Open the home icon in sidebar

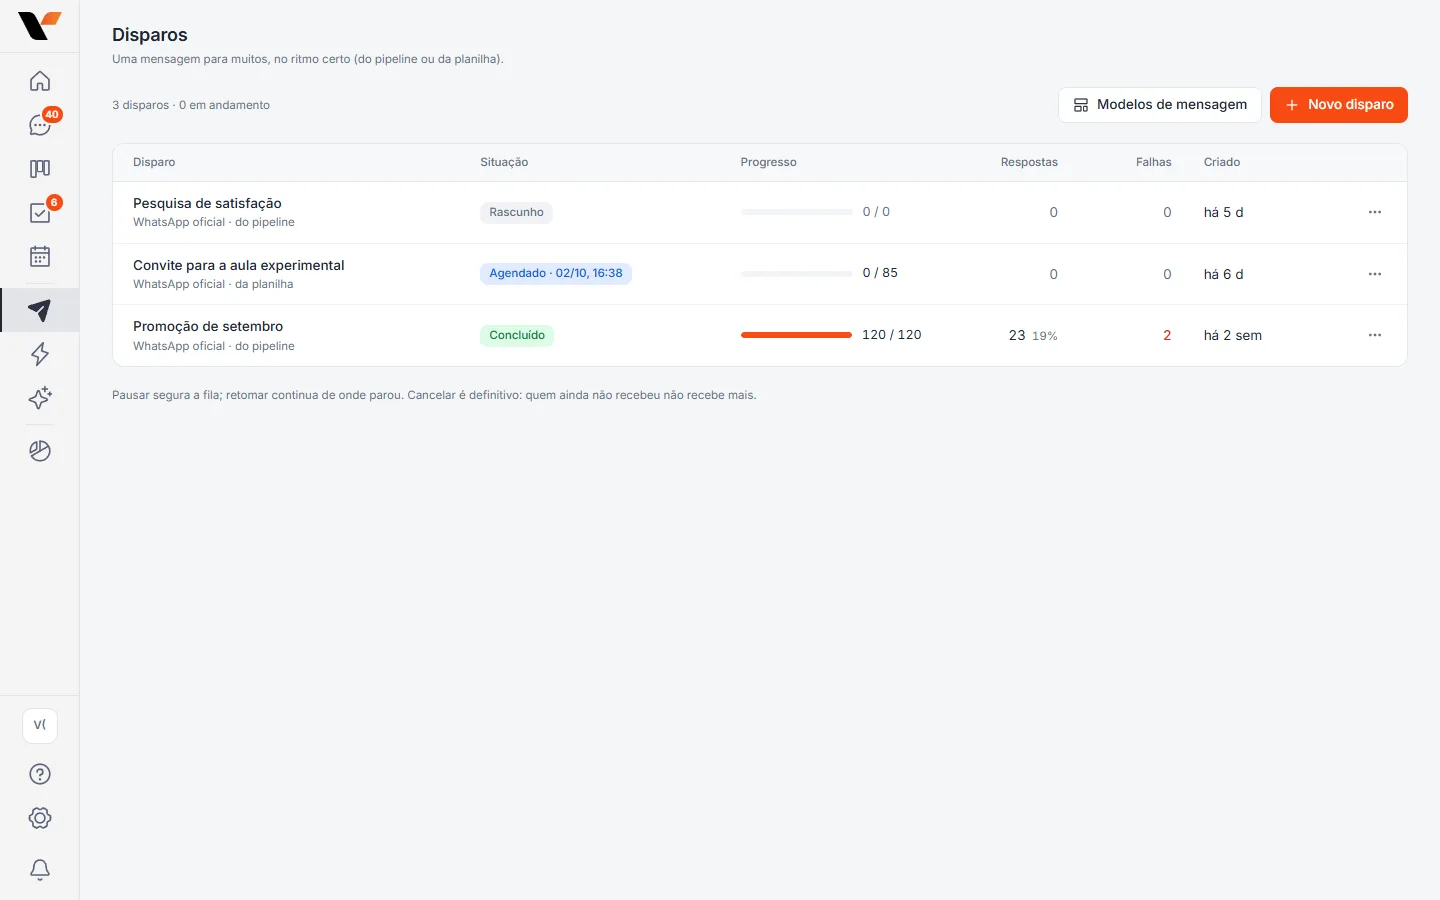click(40, 81)
